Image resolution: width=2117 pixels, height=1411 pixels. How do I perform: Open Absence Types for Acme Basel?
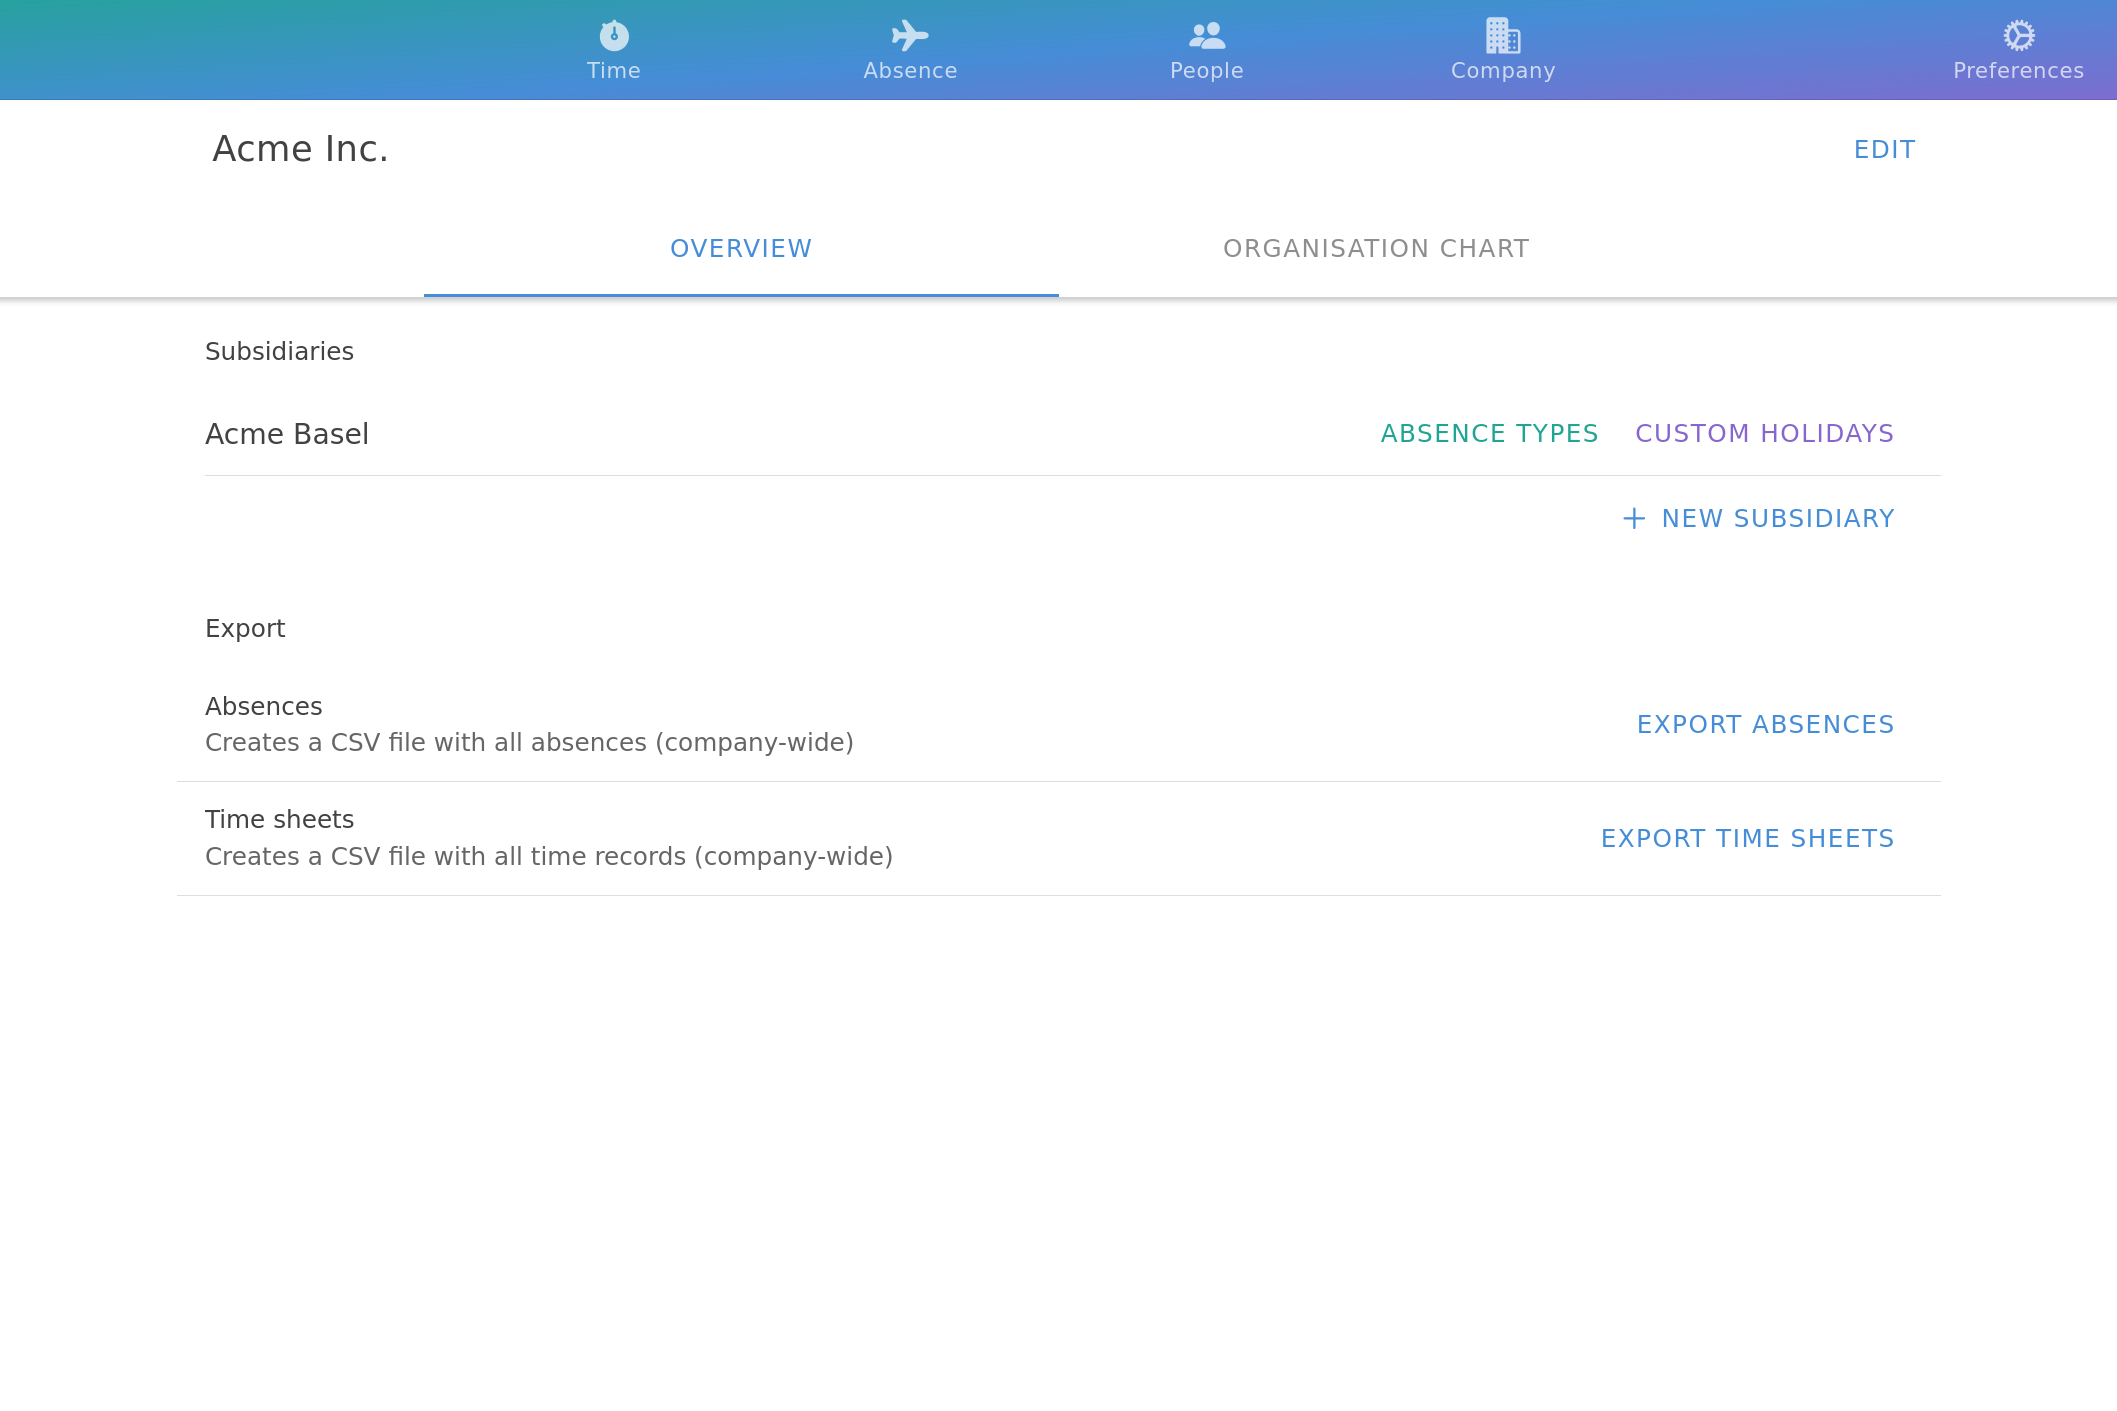click(x=1489, y=433)
